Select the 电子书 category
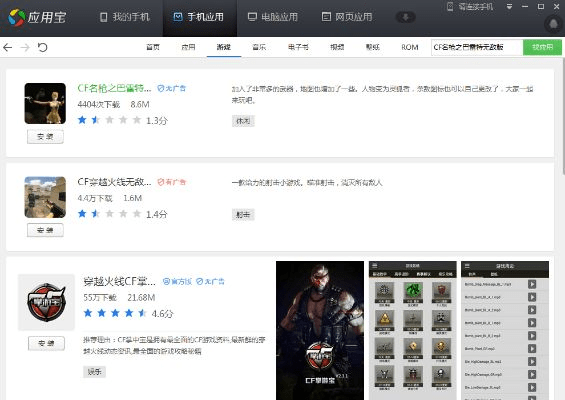565x400 pixels. [x=298, y=47]
